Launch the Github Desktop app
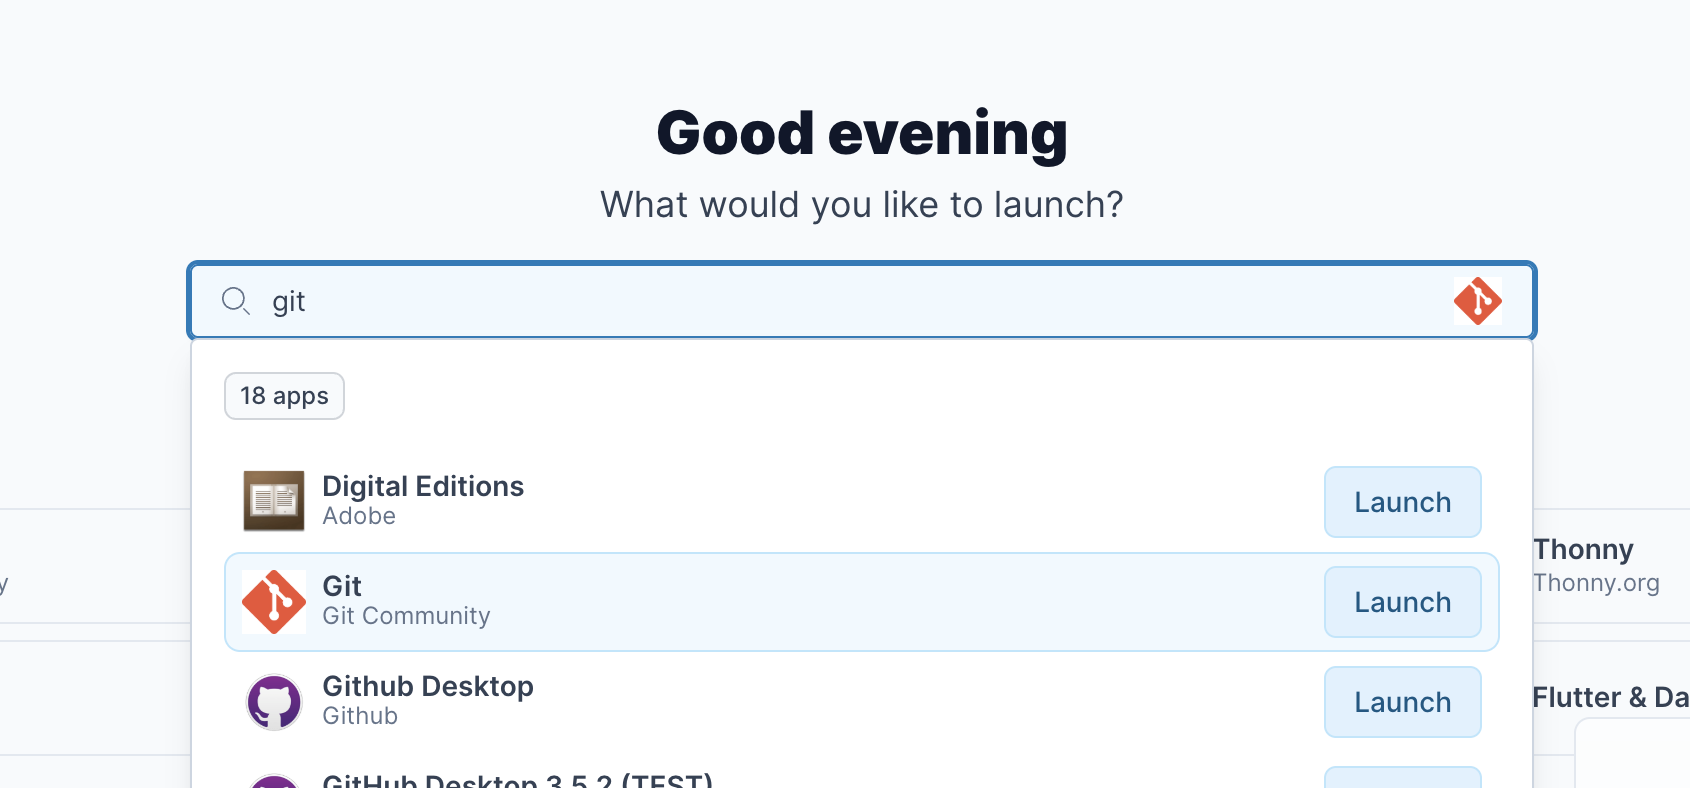1690x788 pixels. [1402, 702]
